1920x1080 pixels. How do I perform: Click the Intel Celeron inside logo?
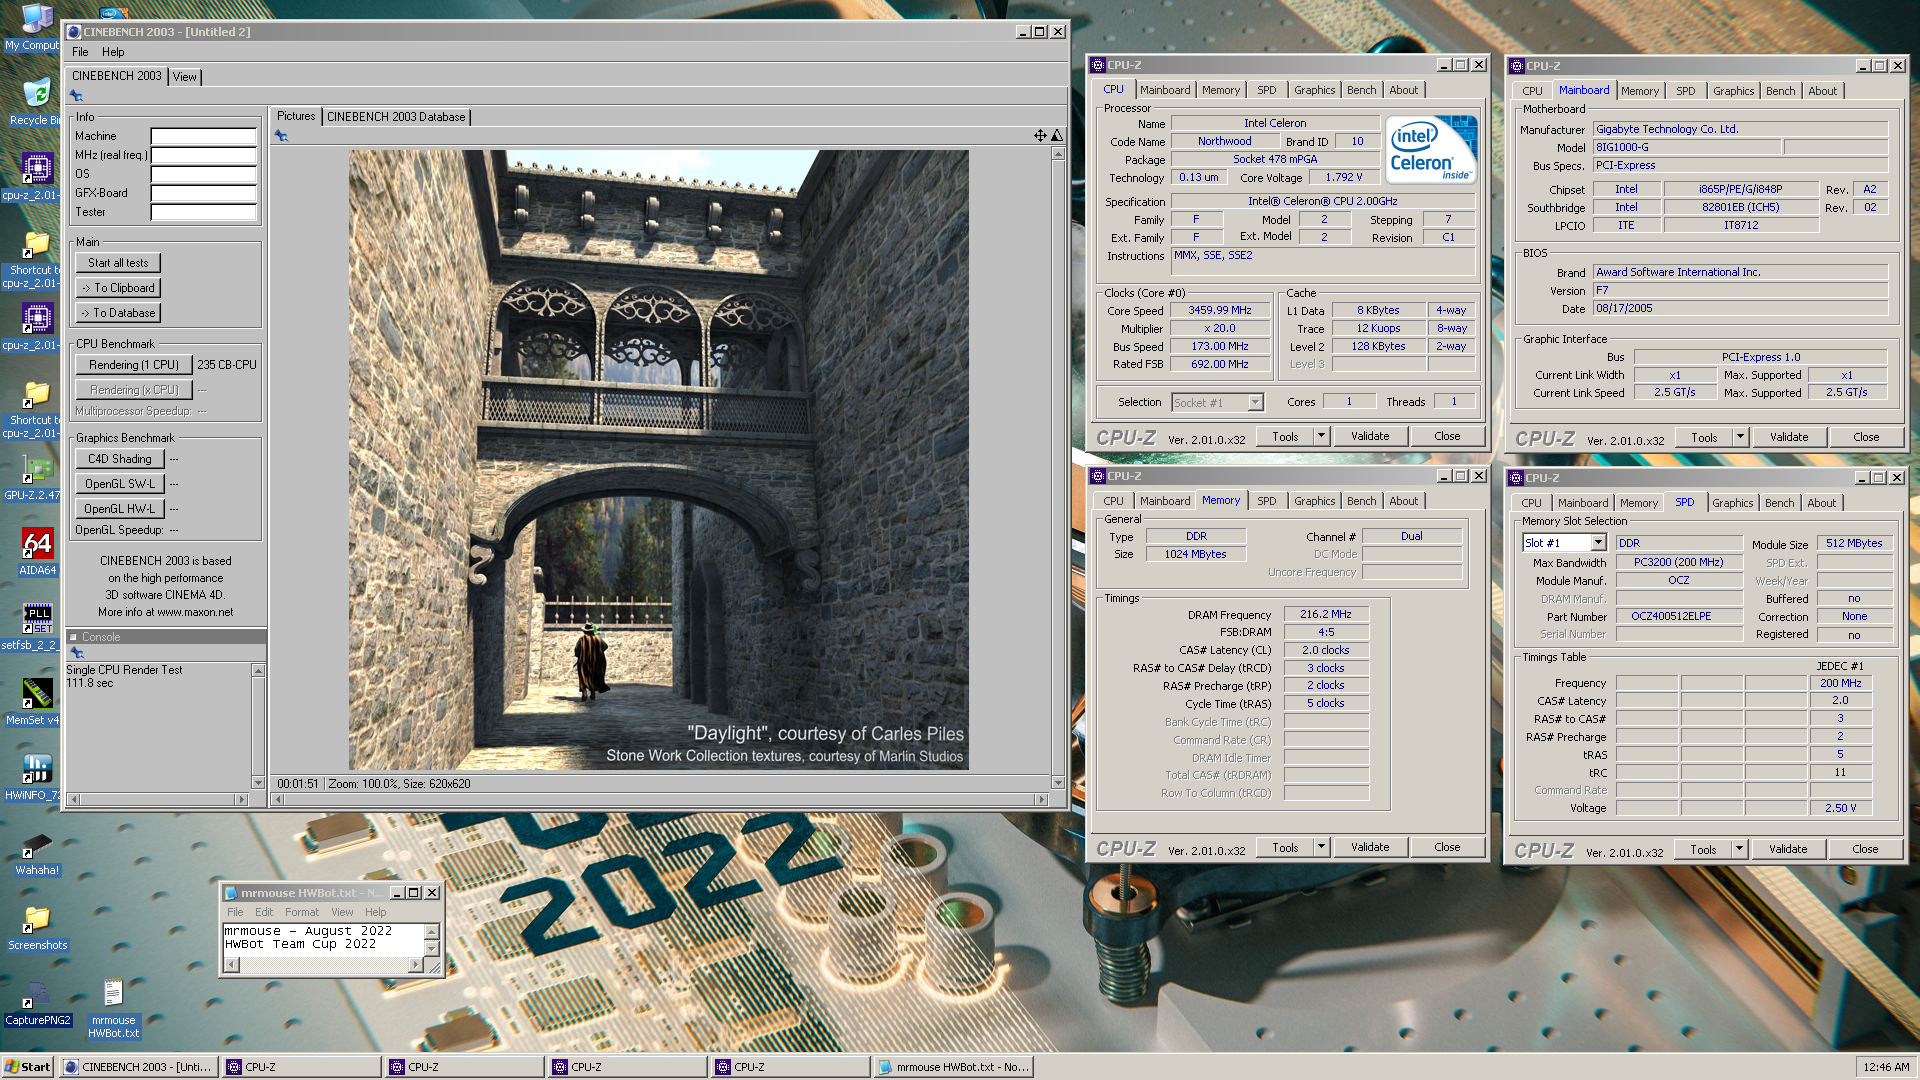click(1432, 150)
